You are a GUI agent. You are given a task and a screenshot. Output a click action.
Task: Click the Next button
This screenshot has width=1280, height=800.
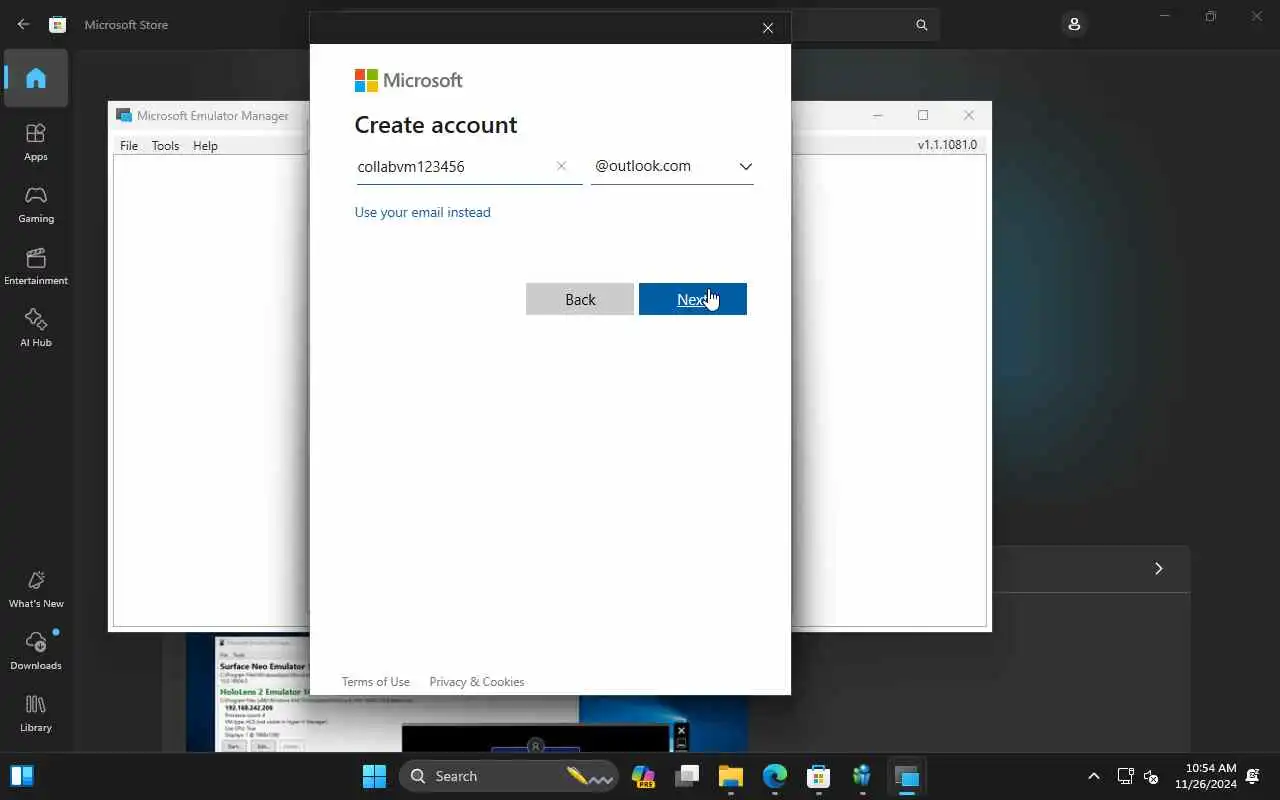[693, 299]
